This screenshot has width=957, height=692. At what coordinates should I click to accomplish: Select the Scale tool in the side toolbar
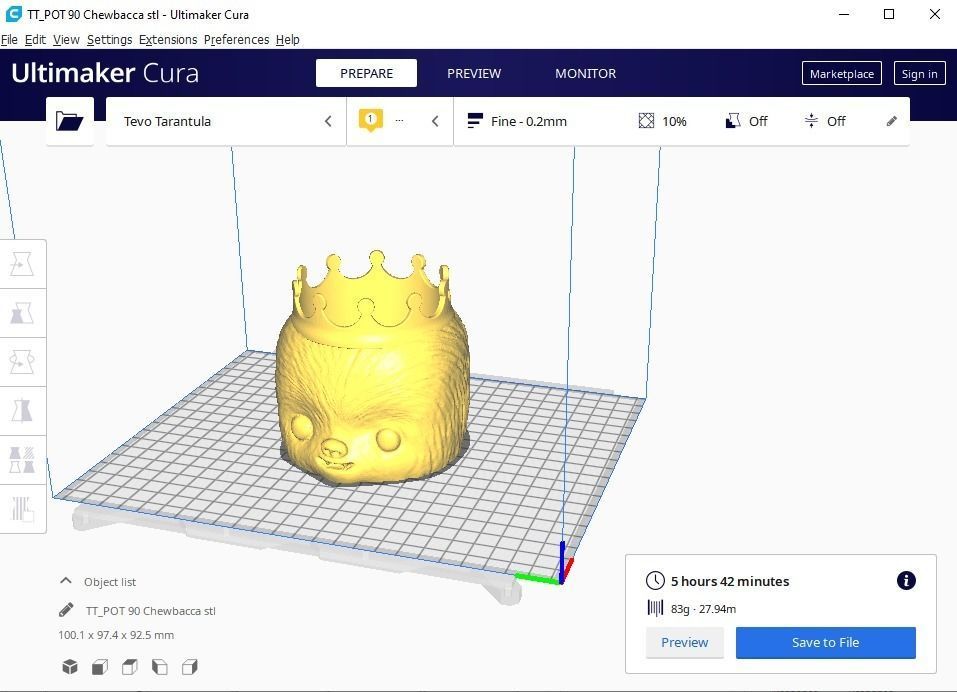pos(22,313)
